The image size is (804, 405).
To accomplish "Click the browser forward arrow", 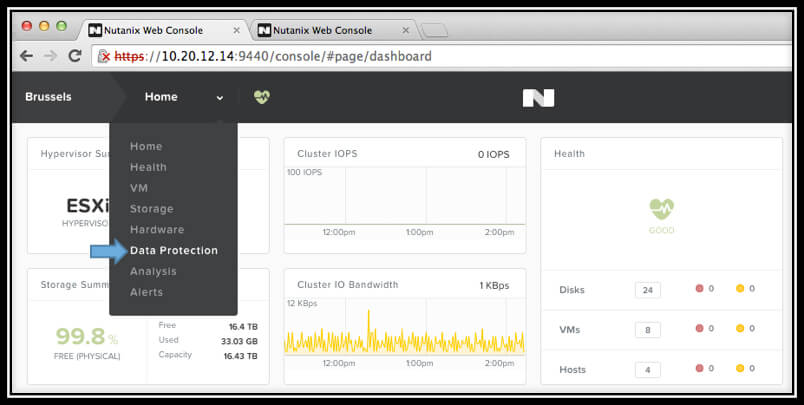I will tap(50, 56).
